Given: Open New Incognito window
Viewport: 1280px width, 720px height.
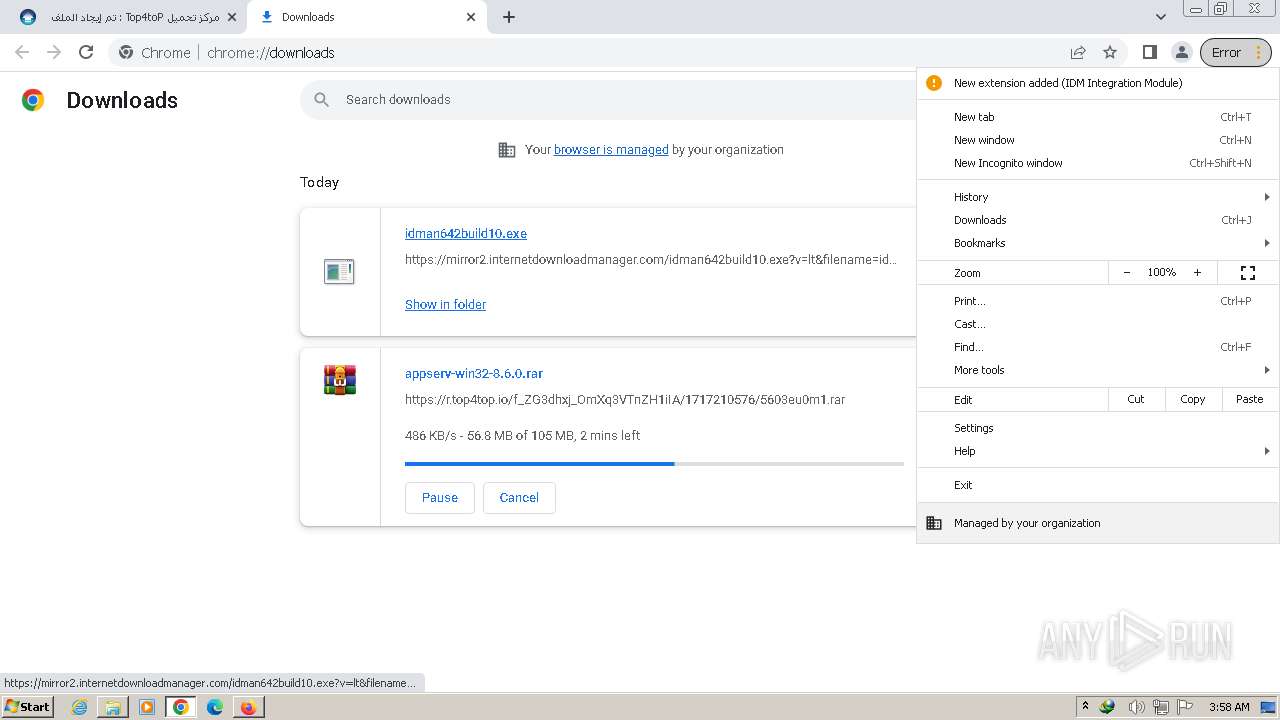Looking at the screenshot, I should 1098,163.
